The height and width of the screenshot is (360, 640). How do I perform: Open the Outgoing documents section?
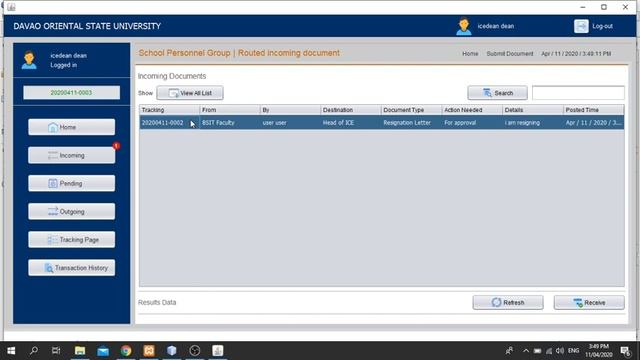(x=71, y=211)
